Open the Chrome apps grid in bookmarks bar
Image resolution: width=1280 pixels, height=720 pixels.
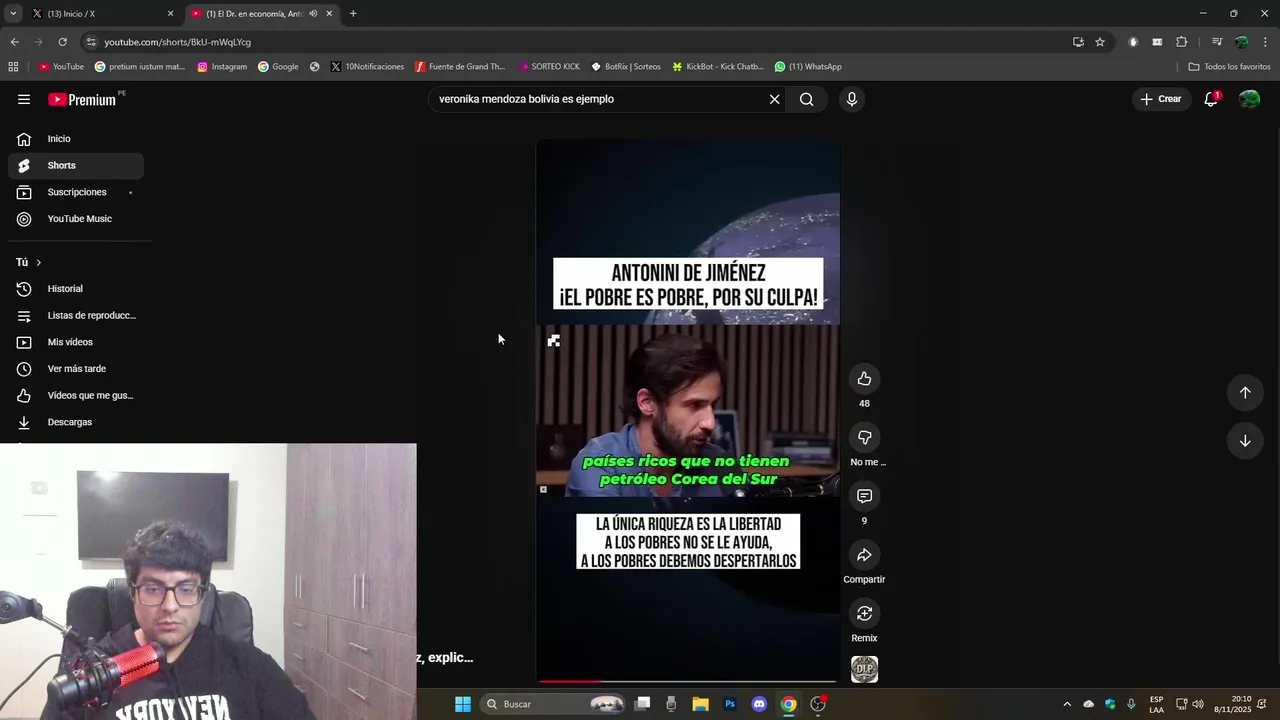click(13, 67)
